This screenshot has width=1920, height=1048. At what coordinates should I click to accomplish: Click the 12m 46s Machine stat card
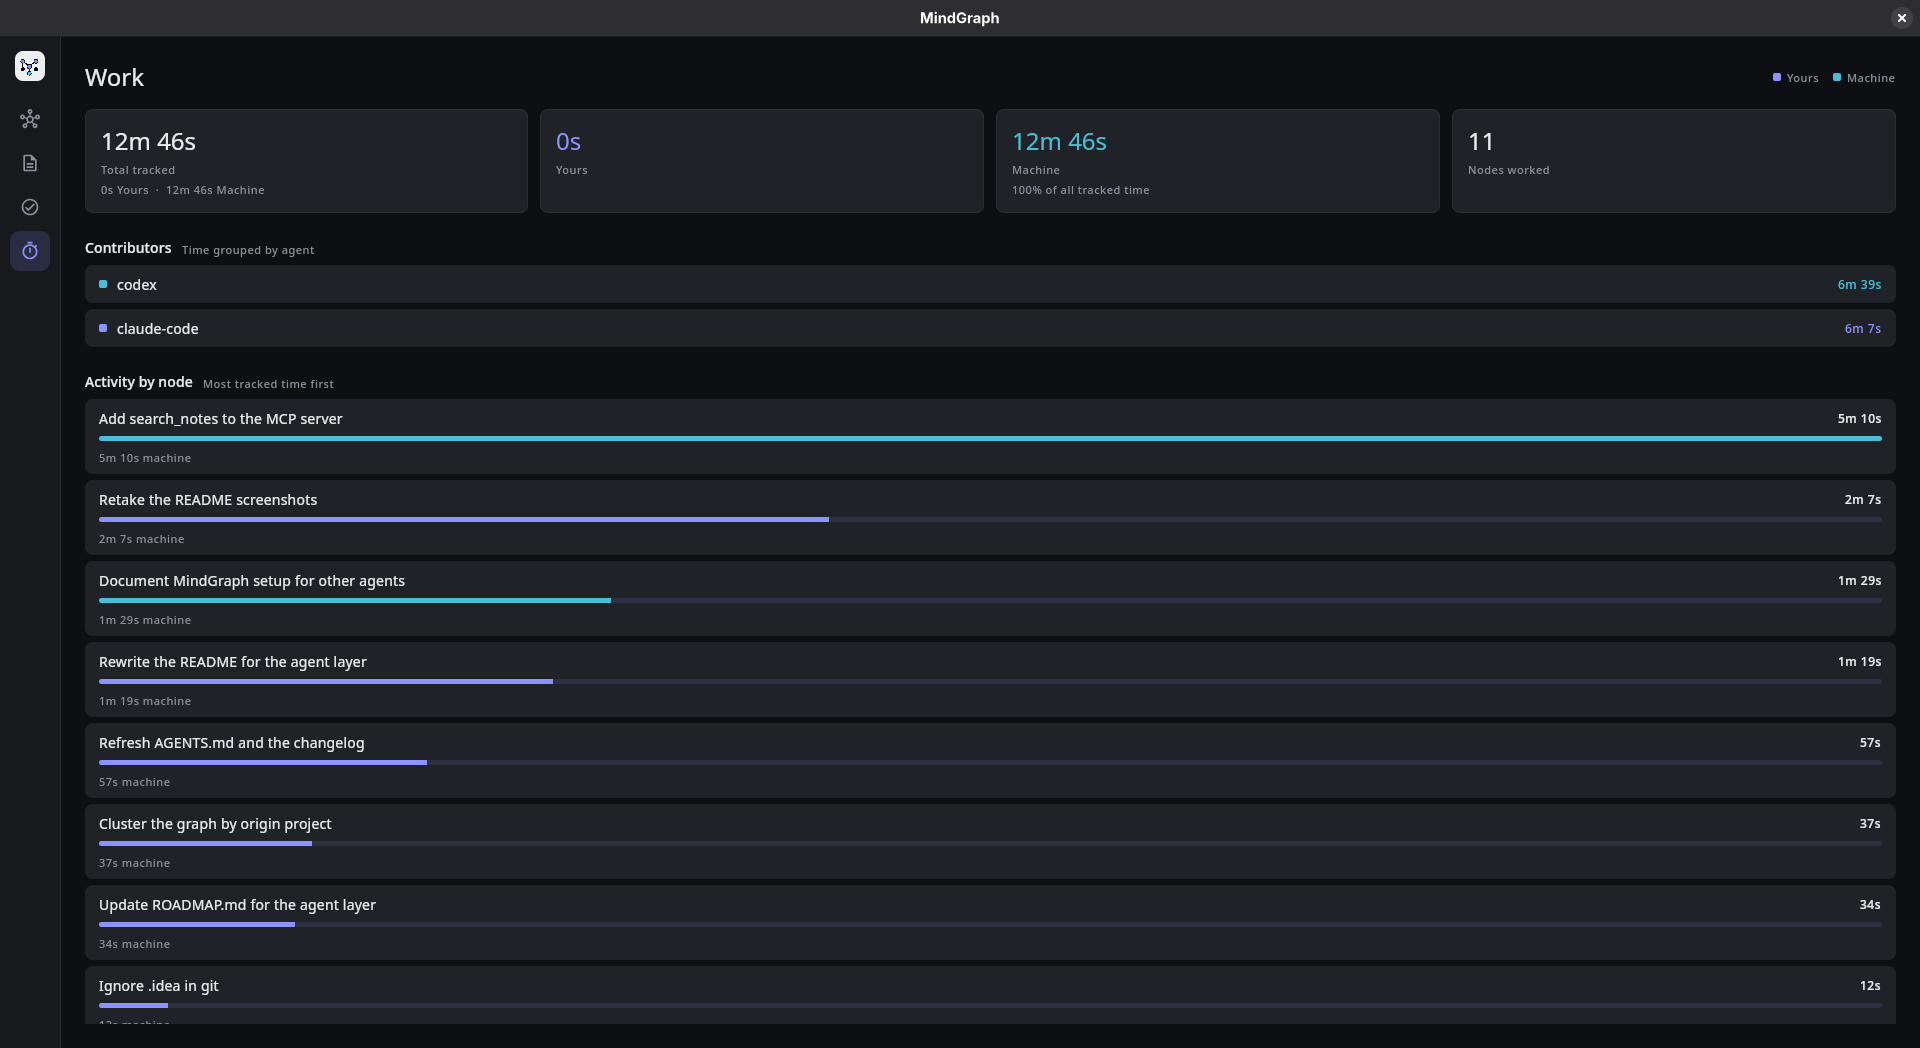(1218, 161)
